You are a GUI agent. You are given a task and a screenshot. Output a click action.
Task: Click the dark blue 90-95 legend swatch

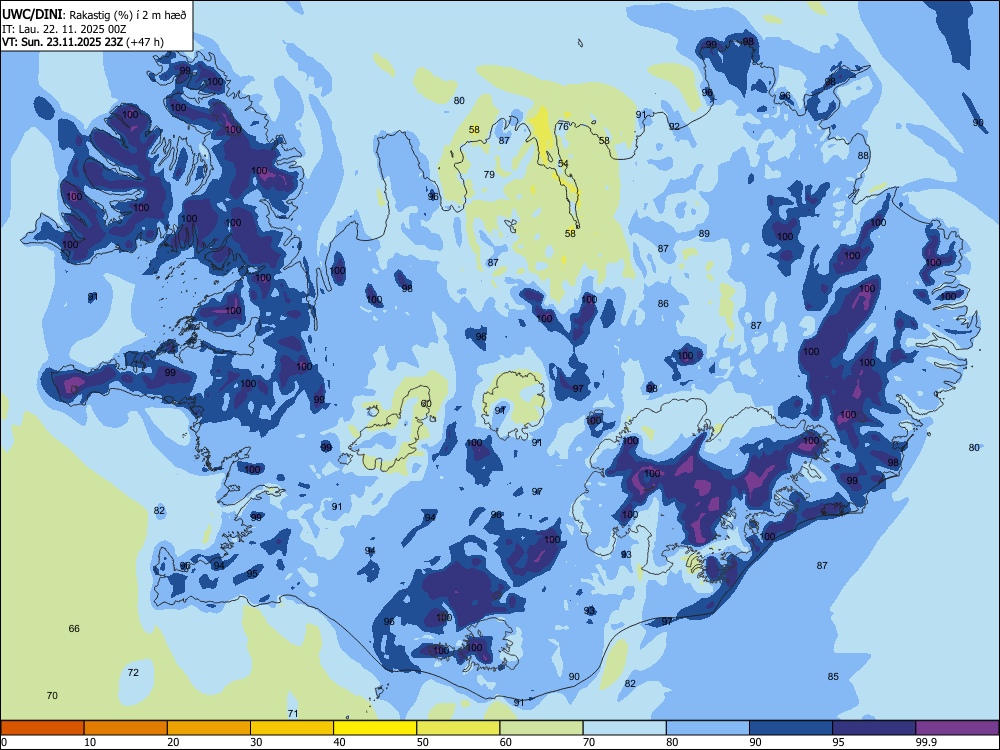[x=791, y=728]
